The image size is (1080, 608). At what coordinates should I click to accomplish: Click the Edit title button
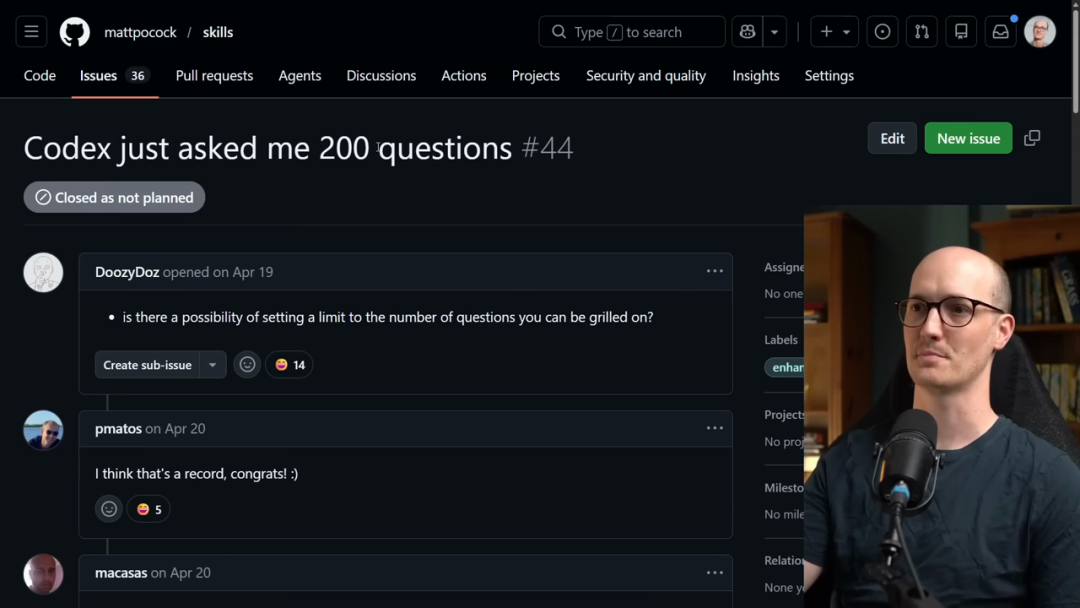(x=892, y=138)
